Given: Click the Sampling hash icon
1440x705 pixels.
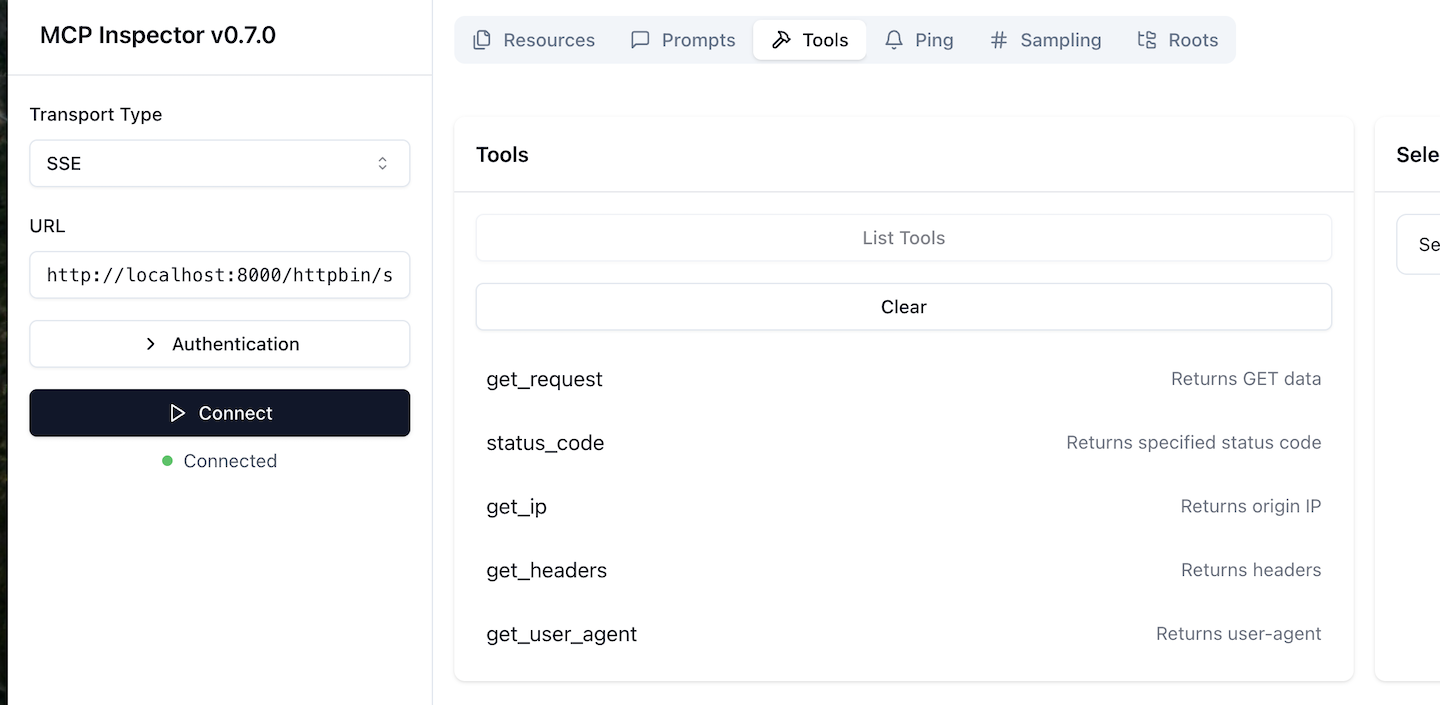Looking at the screenshot, I should pos(996,39).
